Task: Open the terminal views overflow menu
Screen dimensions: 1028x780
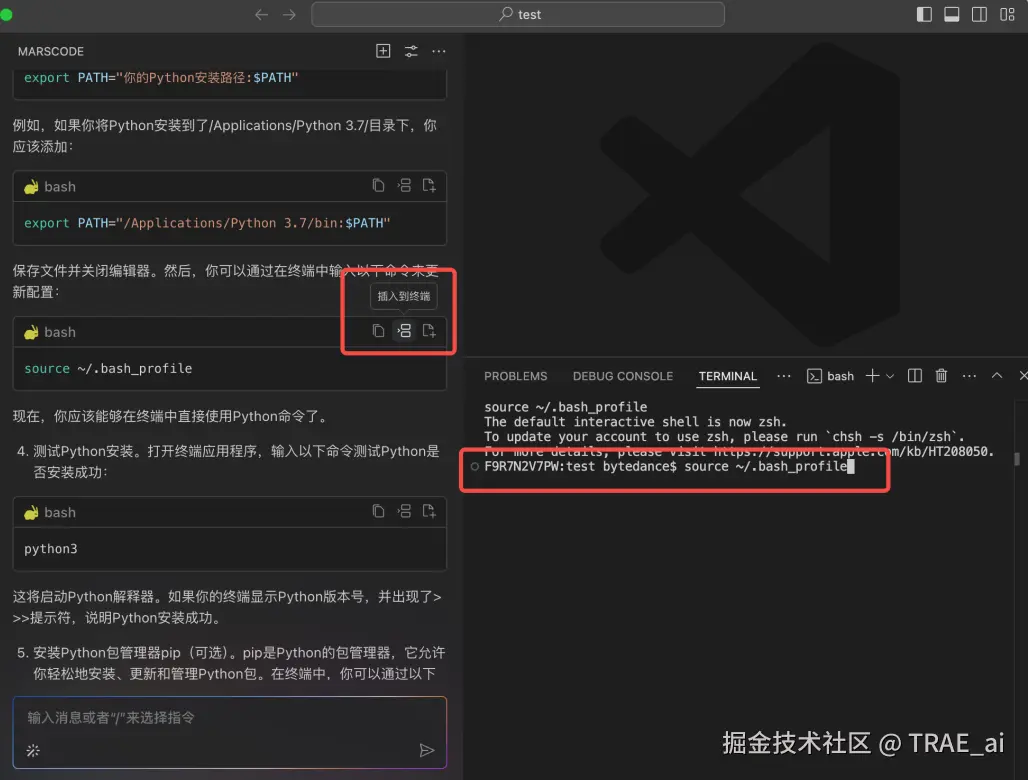Action: pyautogui.click(x=968, y=375)
